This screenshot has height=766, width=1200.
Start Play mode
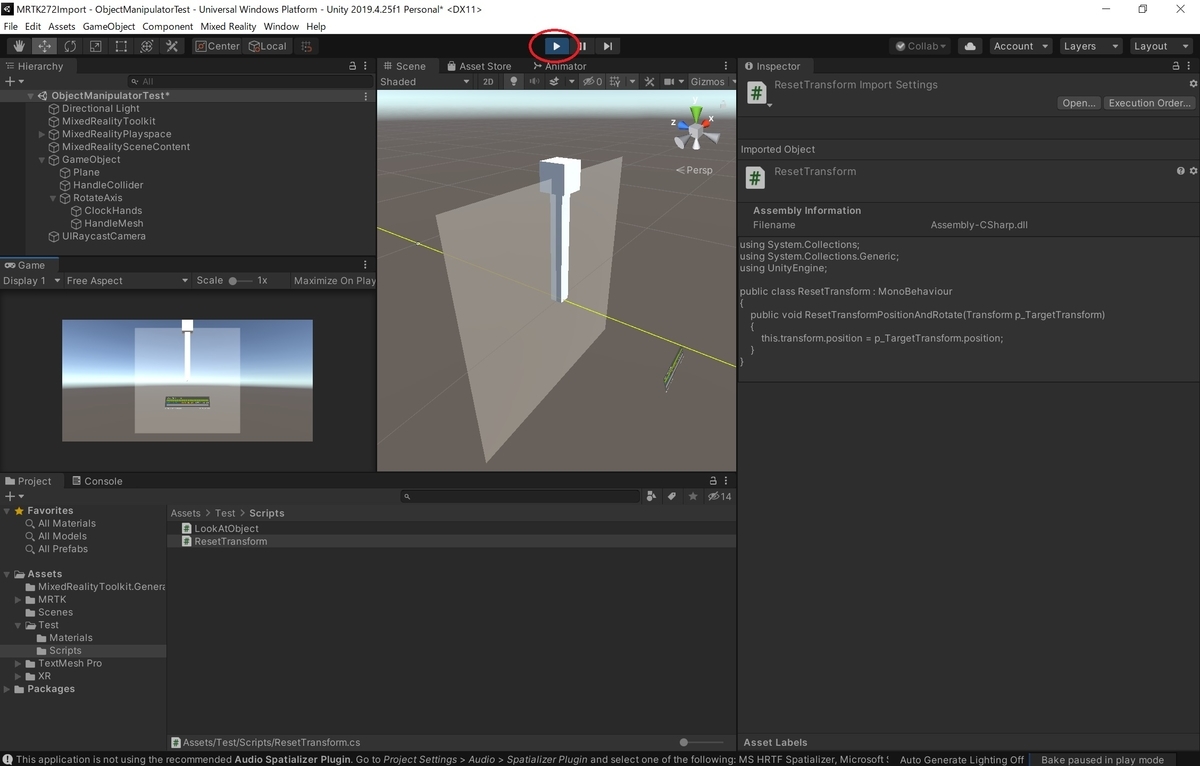point(557,46)
